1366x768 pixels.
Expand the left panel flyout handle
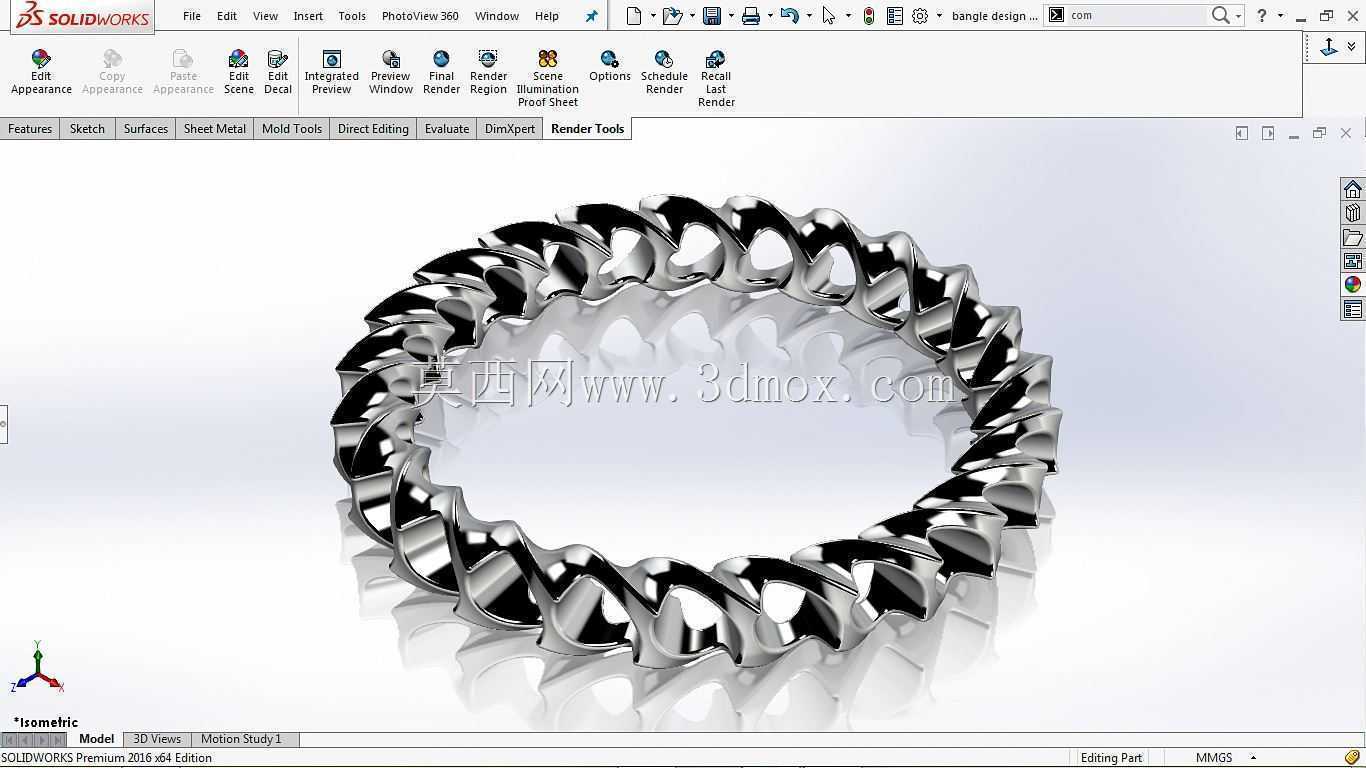3,424
